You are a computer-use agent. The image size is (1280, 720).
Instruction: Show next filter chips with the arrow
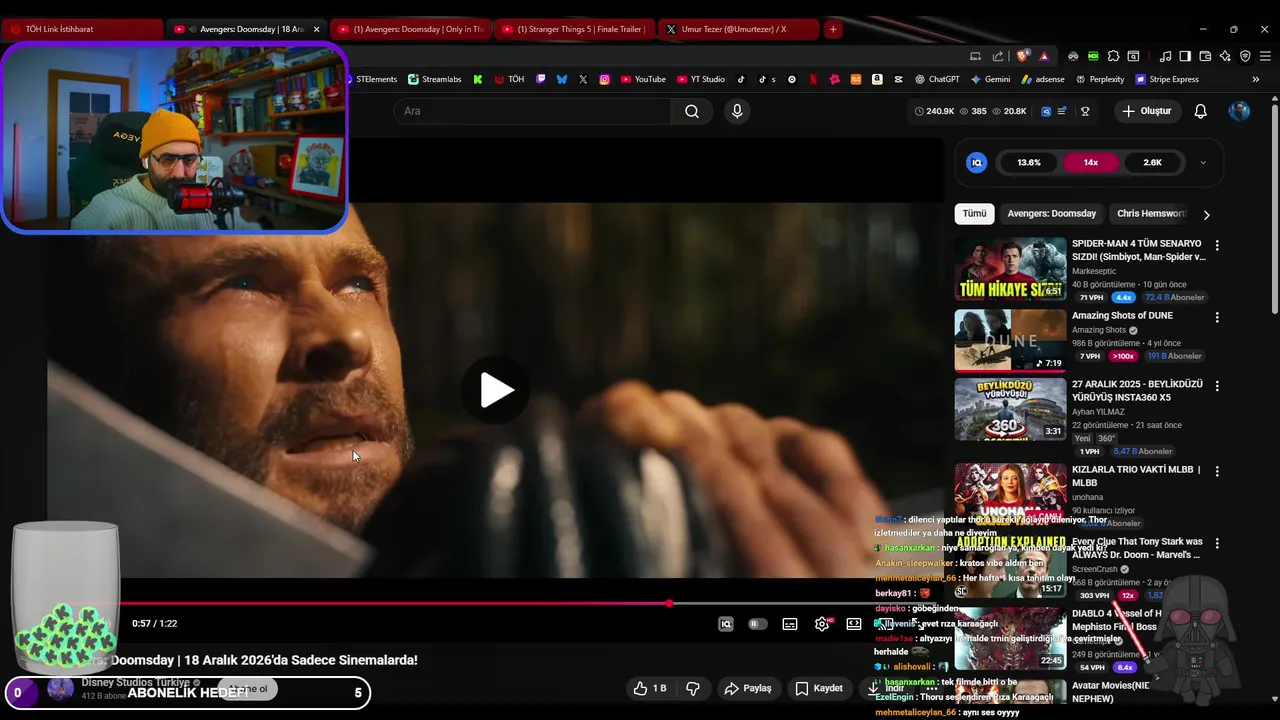pyautogui.click(x=1206, y=214)
